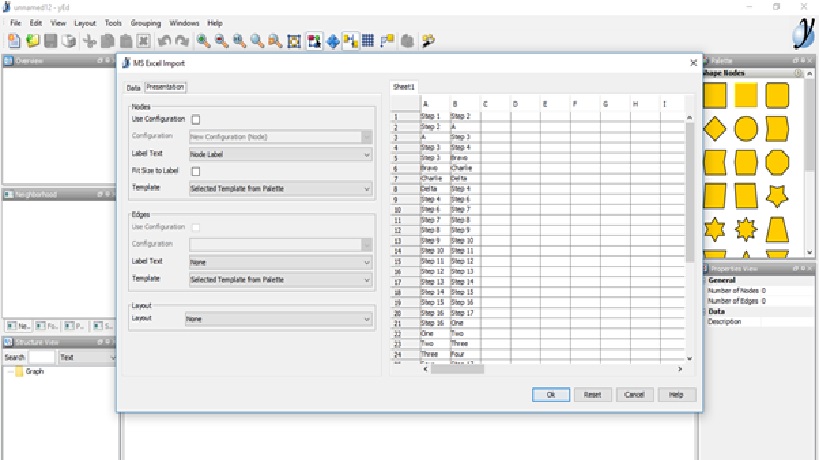Toggle the grid icon in toolbar
Screen dimensions: 819x460
[368, 41]
